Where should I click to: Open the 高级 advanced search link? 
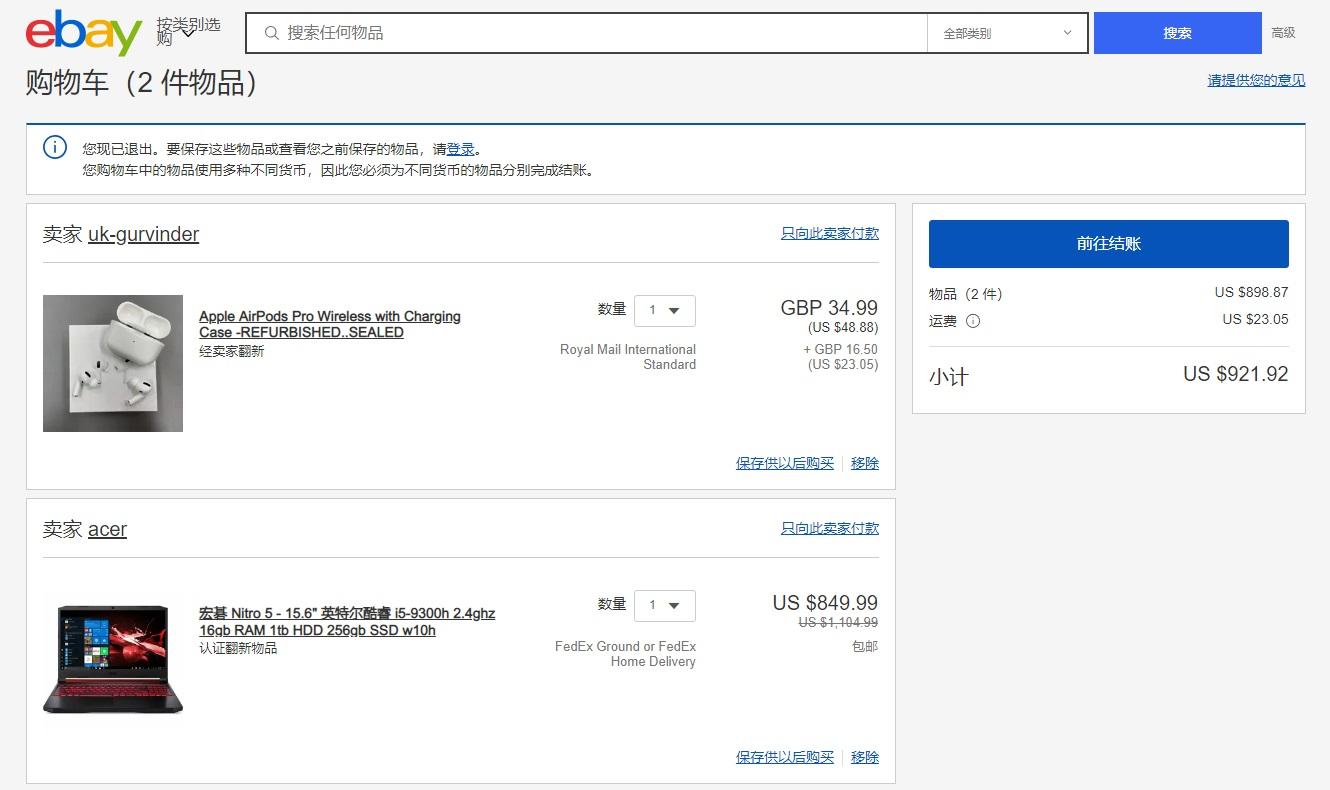point(1283,33)
